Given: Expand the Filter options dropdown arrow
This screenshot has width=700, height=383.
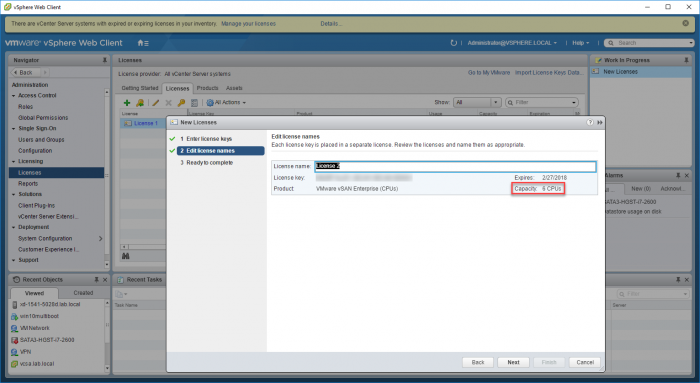Looking at the screenshot, I should pyautogui.click(x=574, y=103).
